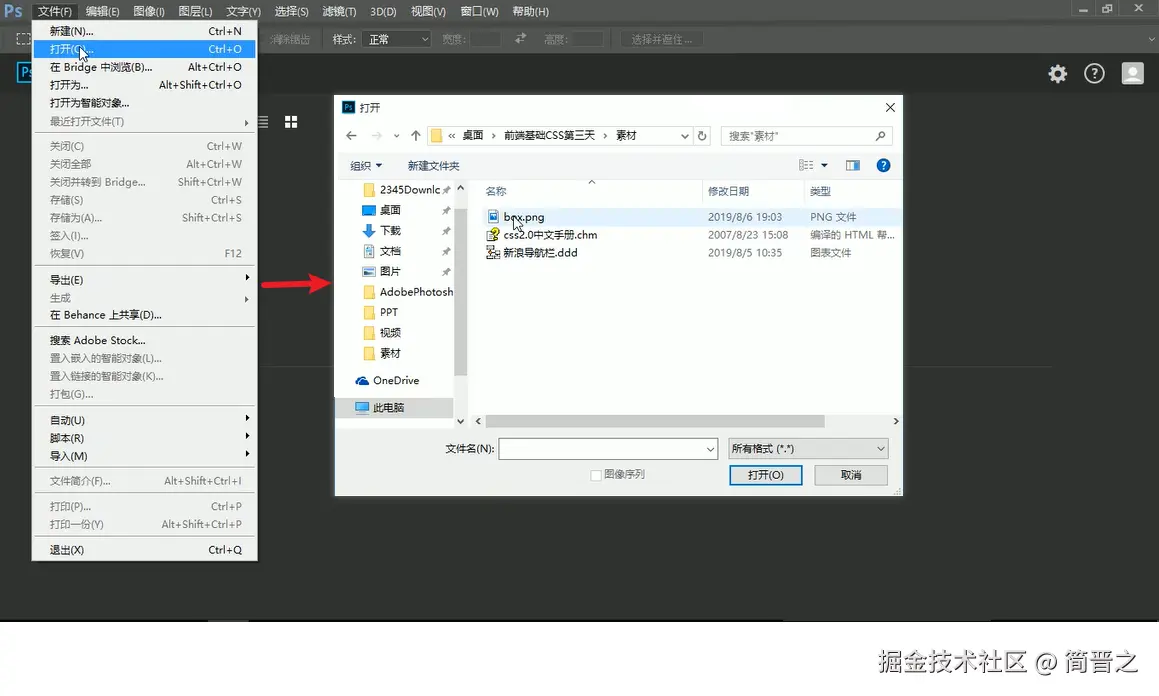1159x696 pixels.
Task: Click the 打开(O) button in dialog
Action: tap(766, 475)
